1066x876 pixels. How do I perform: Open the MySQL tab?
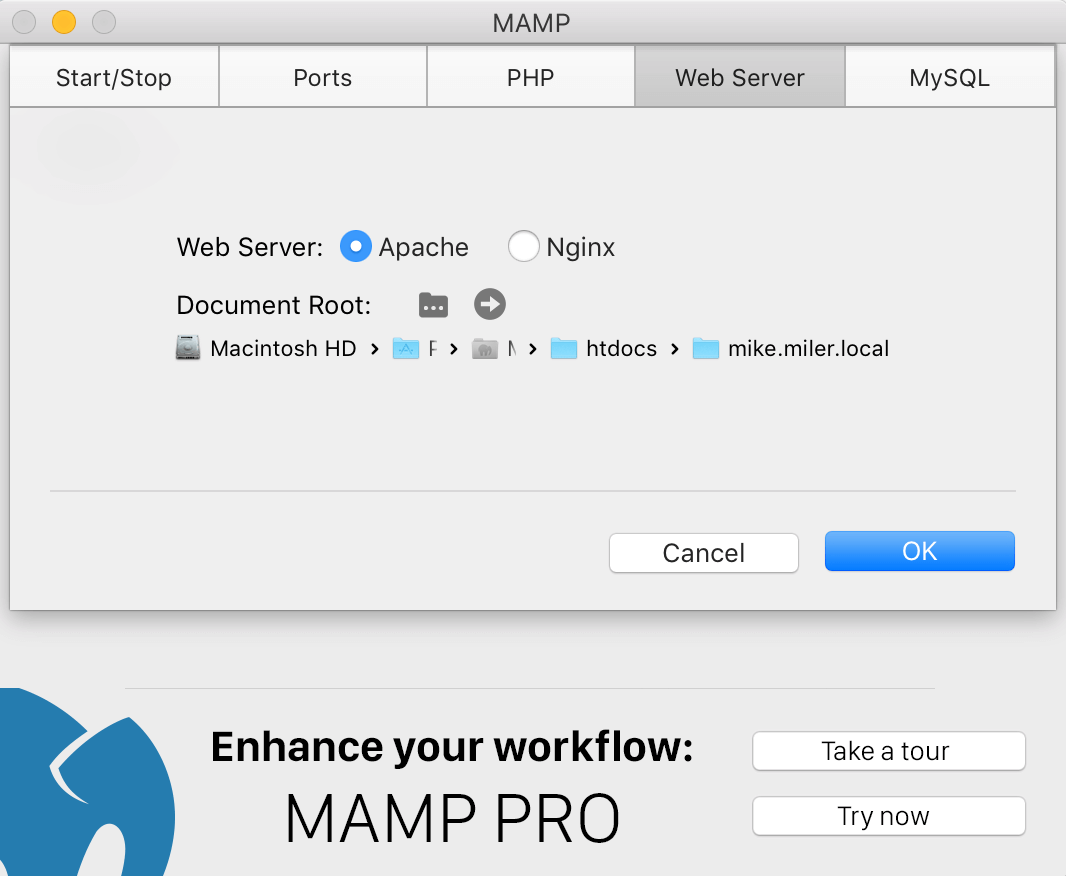(x=949, y=78)
